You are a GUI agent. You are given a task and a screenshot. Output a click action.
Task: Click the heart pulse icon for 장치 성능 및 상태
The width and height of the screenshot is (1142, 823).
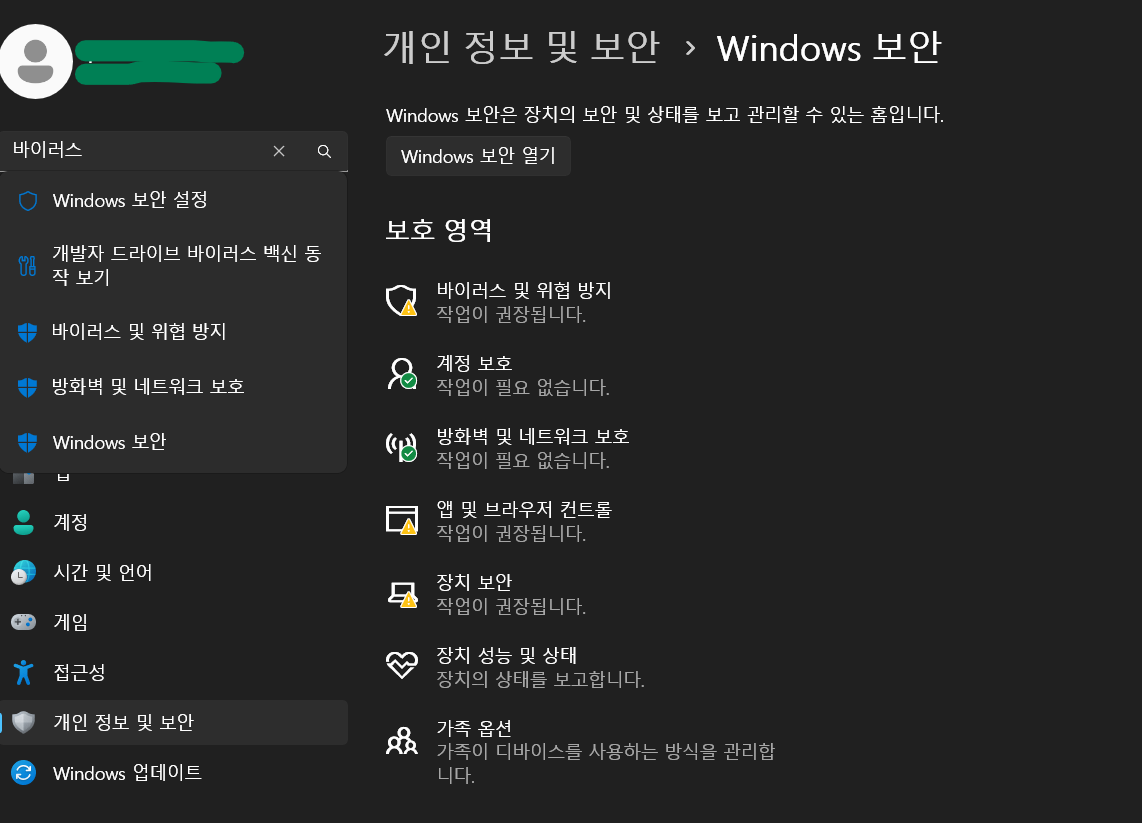coord(401,665)
